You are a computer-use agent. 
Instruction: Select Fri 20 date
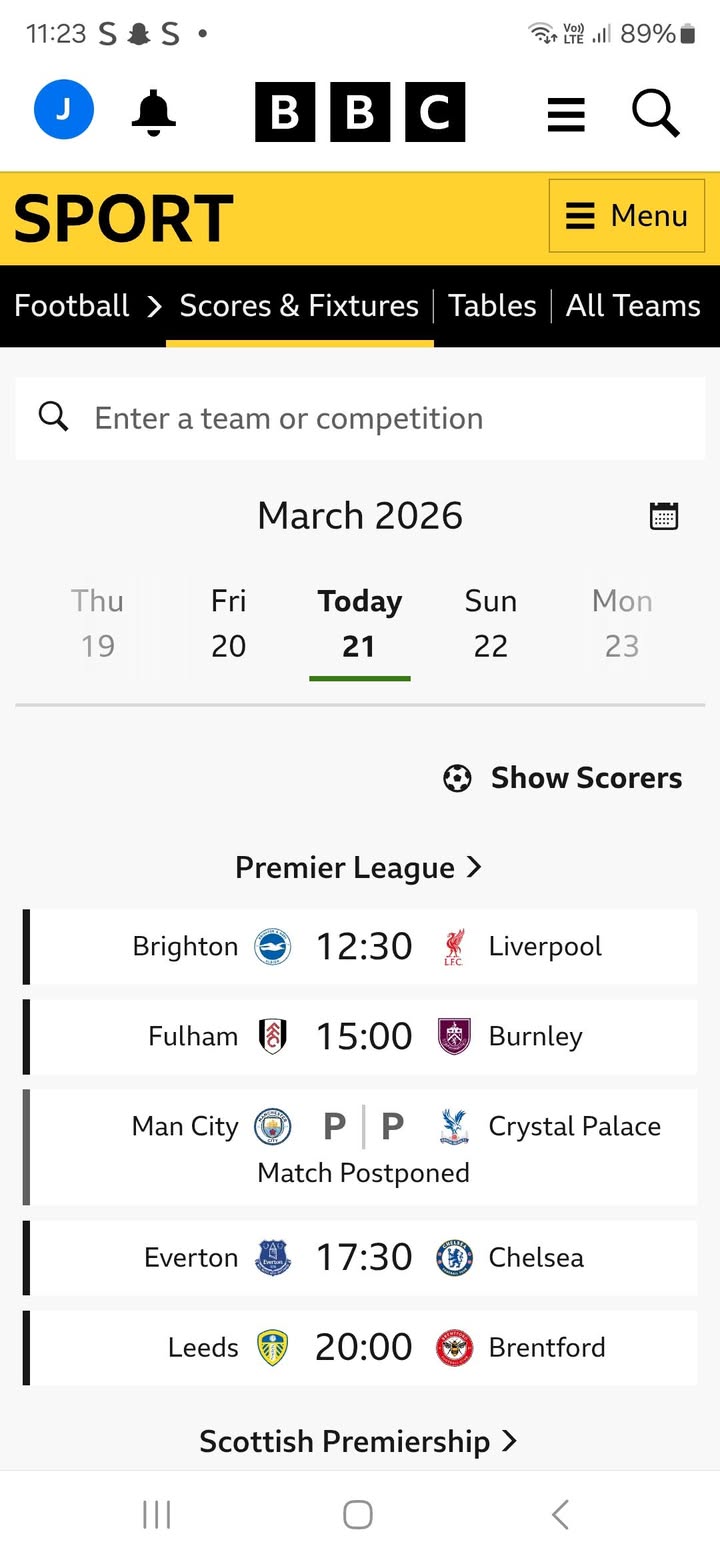click(x=228, y=622)
